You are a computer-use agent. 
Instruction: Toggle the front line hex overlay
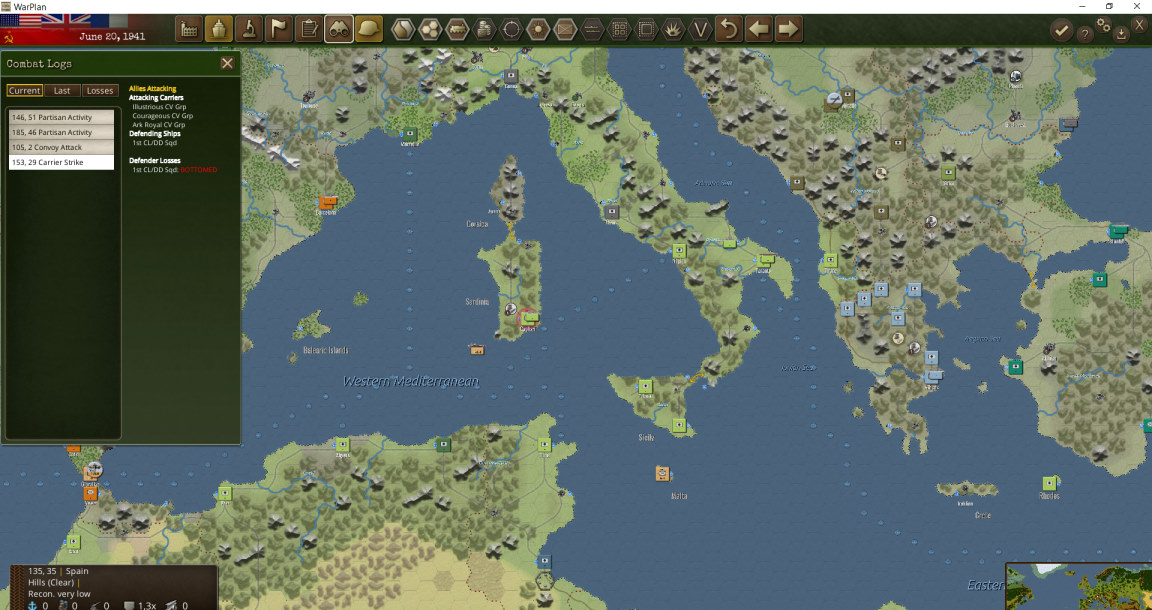tap(593, 29)
